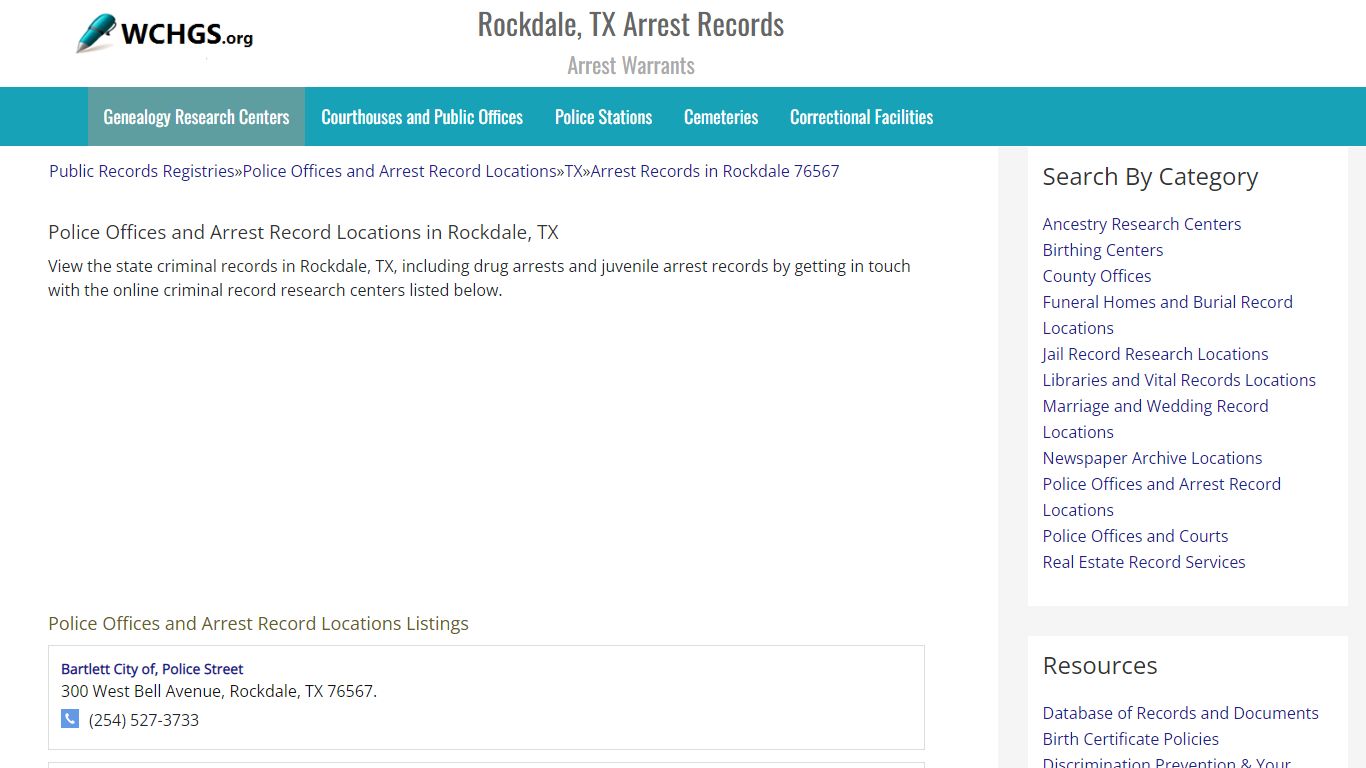The image size is (1366, 768).
Task: Open Ancestry Research Centers category
Action: tap(1141, 224)
